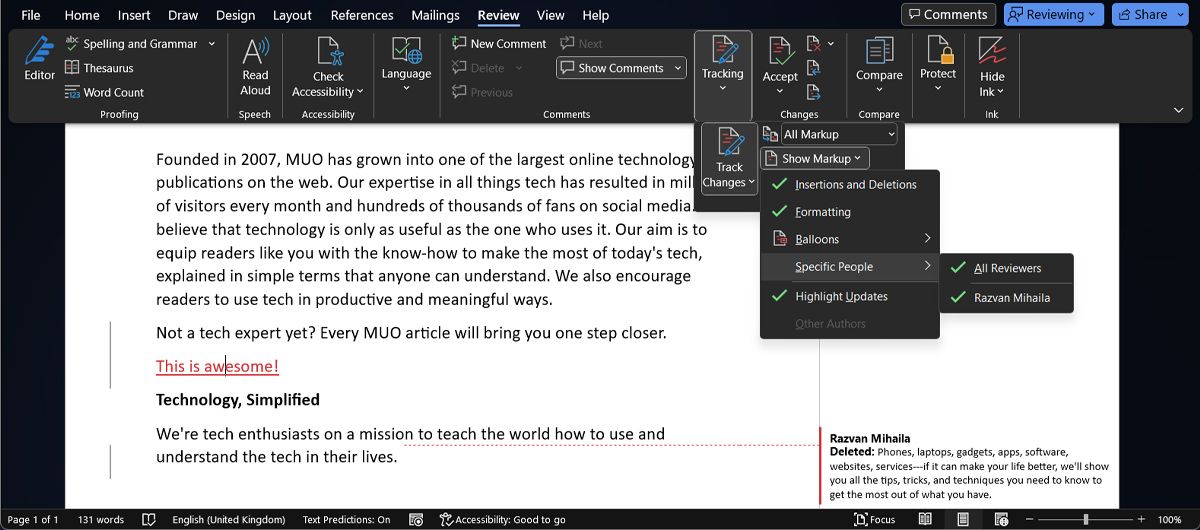1200x530 pixels.
Task: Toggle Highlight Updates option
Action: coord(850,296)
